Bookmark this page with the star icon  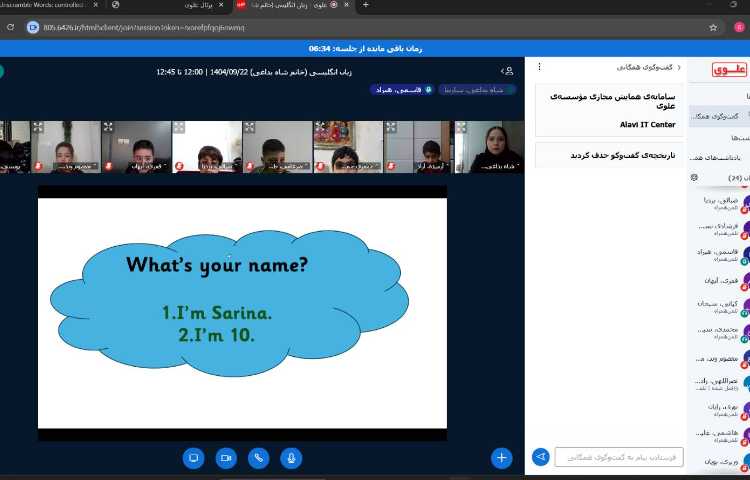(714, 27)
